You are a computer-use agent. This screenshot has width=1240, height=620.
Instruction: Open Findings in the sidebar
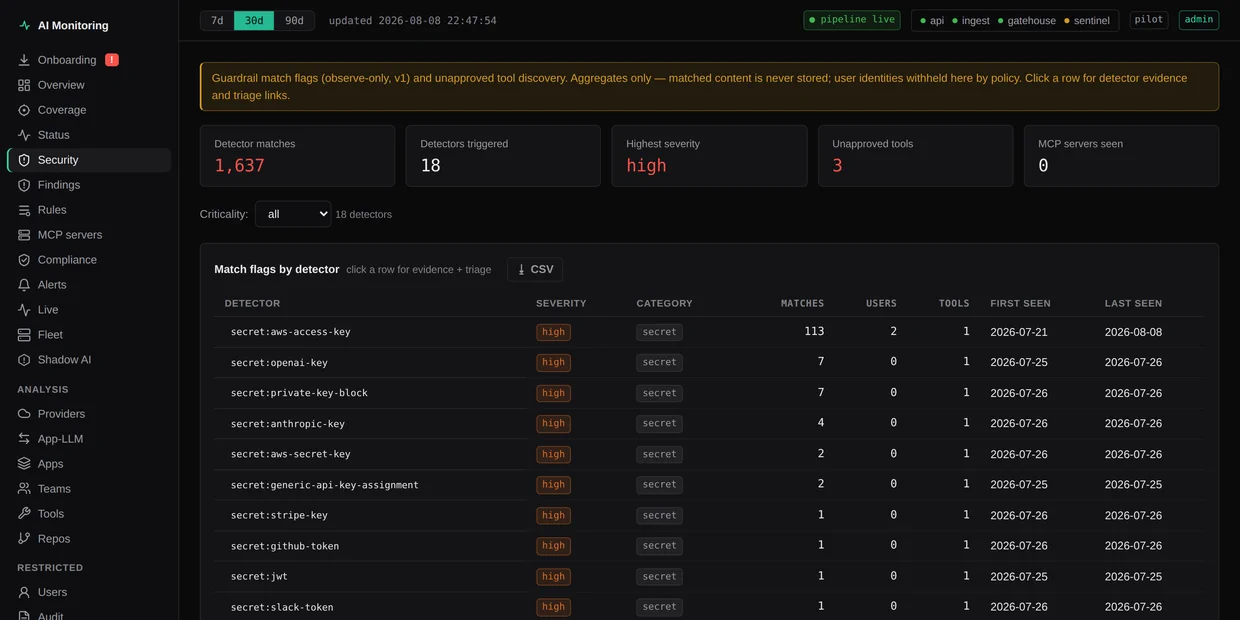pos(89,185)
